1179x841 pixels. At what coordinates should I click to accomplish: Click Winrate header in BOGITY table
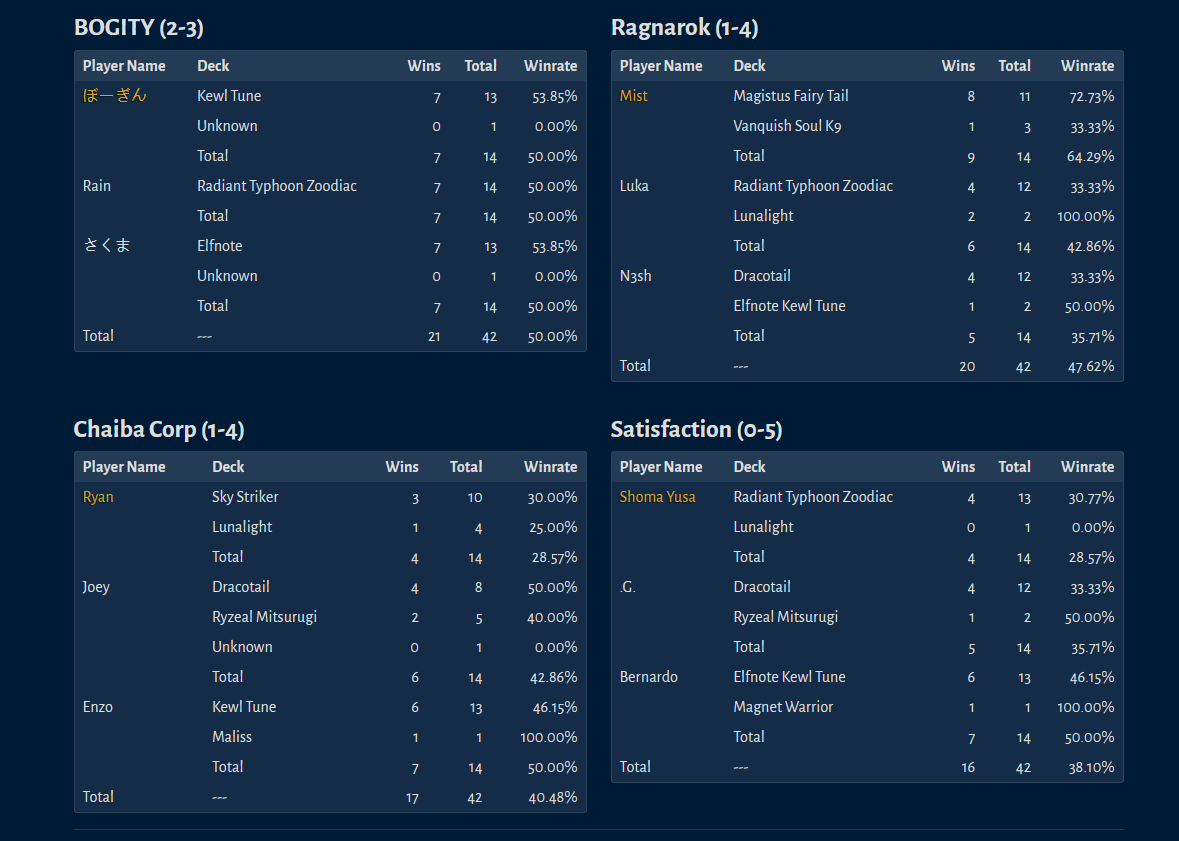pos(550,65)
